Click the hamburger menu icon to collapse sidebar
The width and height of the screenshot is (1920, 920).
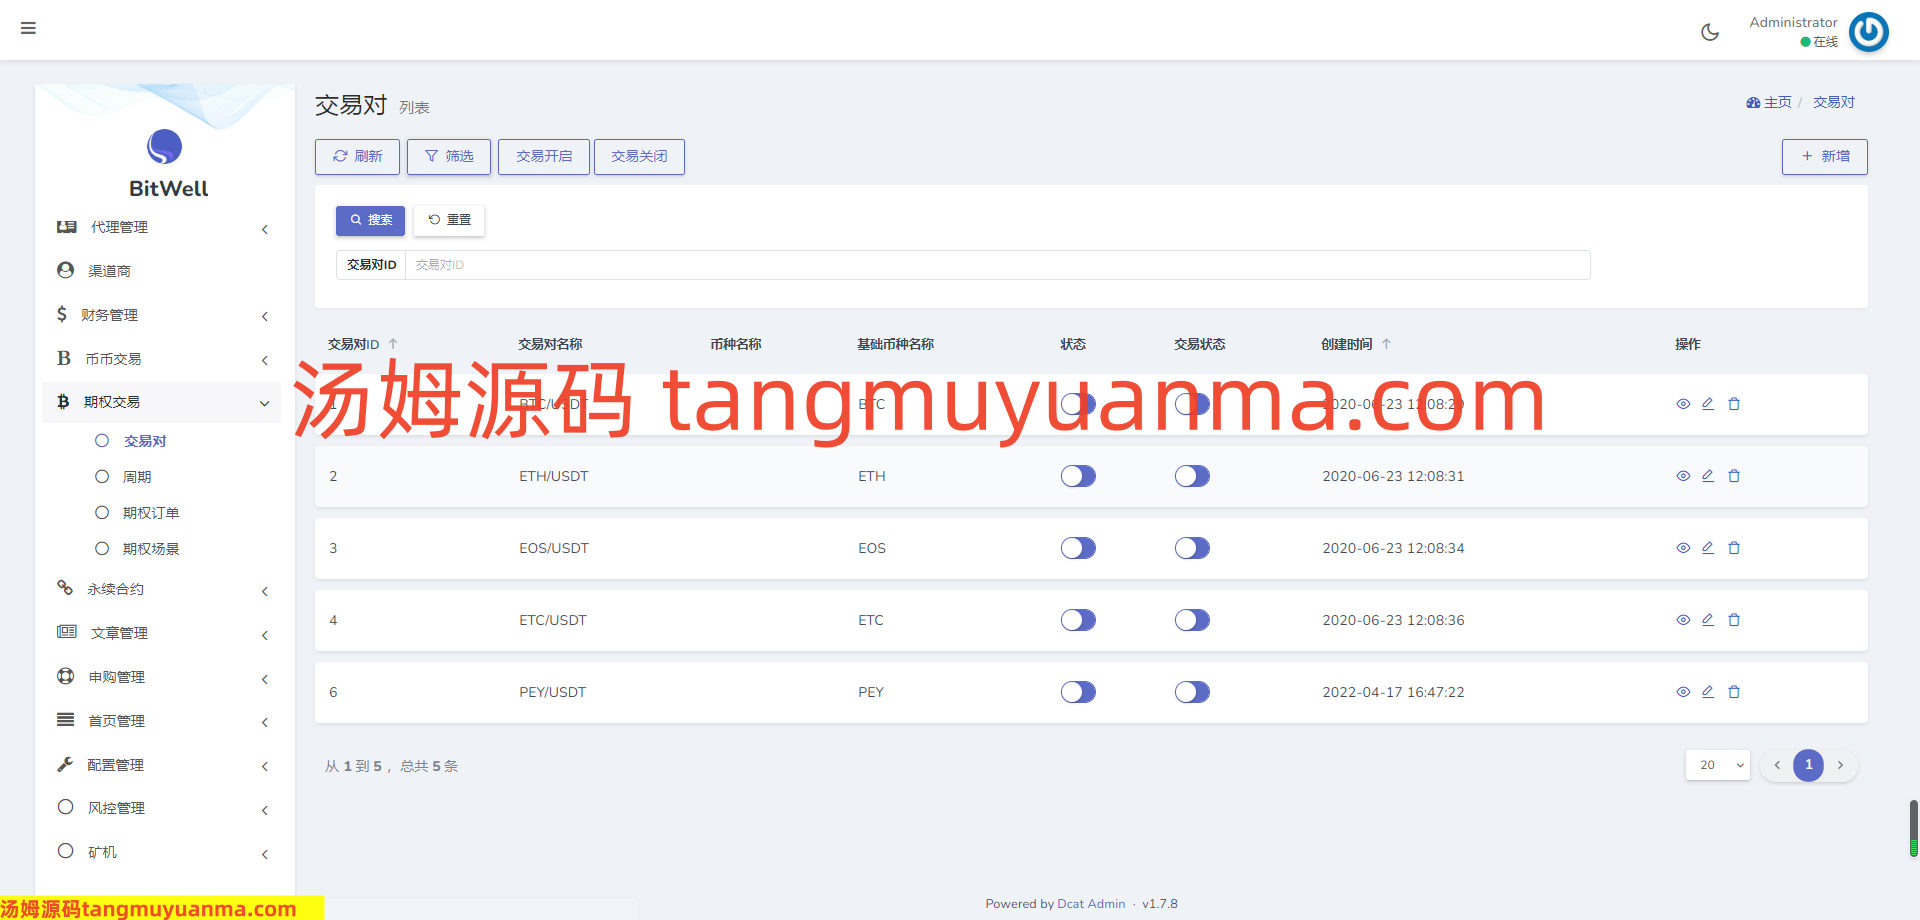tap(28, 28)
